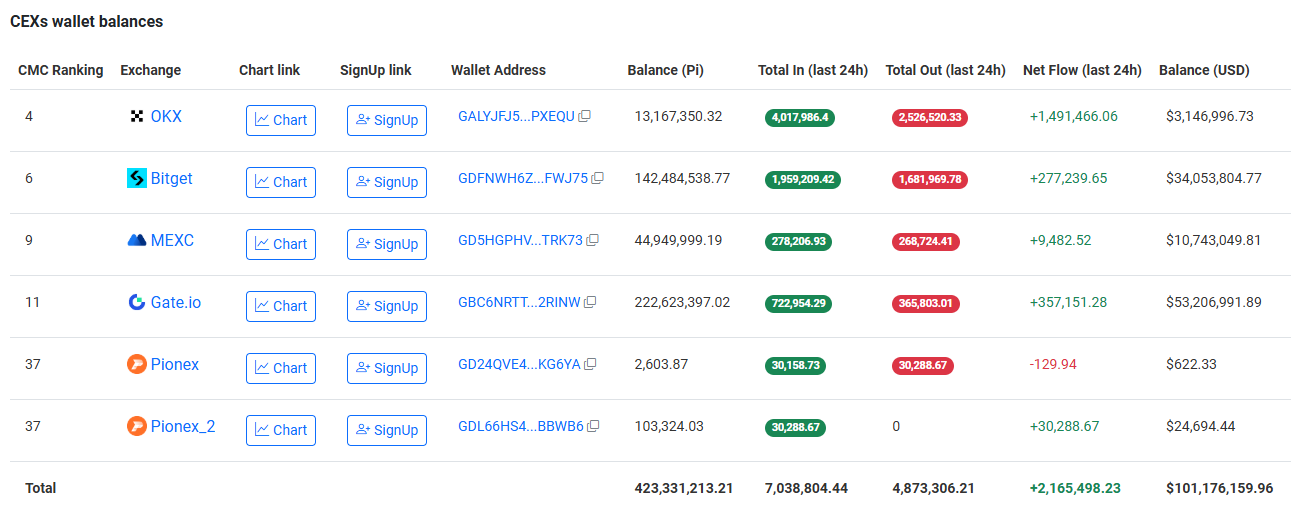Image resolution: width=1291 pixels, height=512 pixels.
Task: Copy the MEXC wallet address icon
Action: click(x=593, y=240)
